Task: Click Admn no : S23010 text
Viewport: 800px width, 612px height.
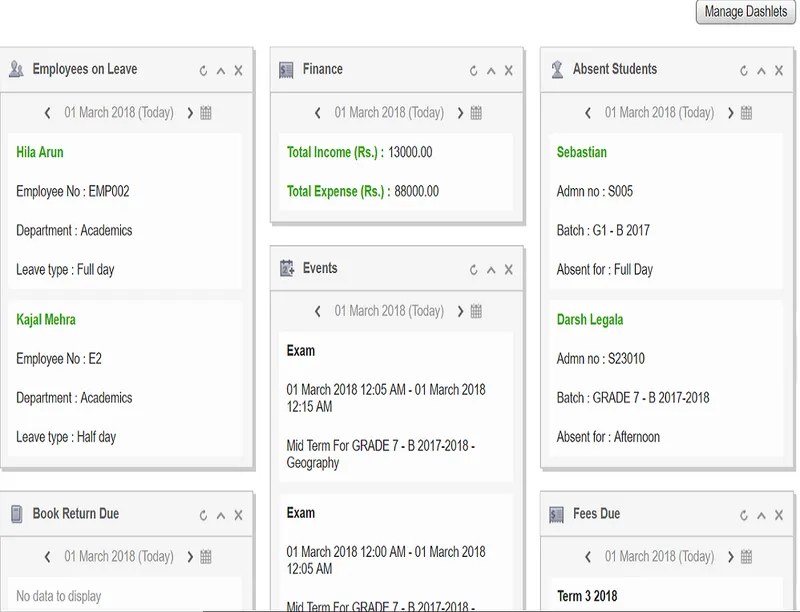Action: click(601, 359)
